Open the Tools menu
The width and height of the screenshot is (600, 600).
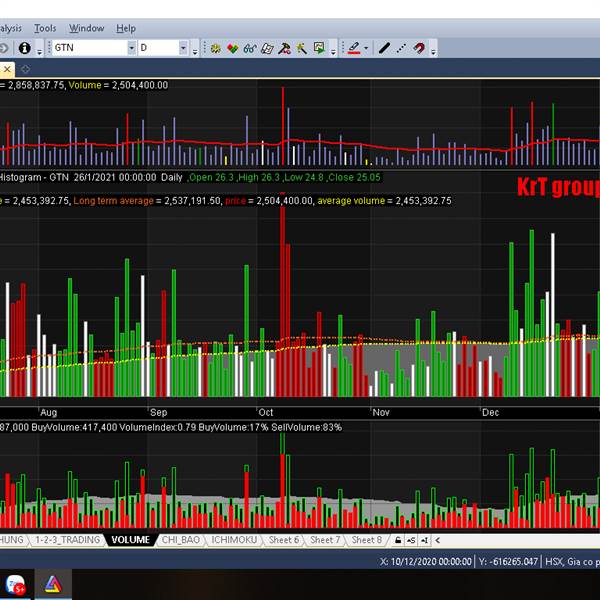(45, 28)
